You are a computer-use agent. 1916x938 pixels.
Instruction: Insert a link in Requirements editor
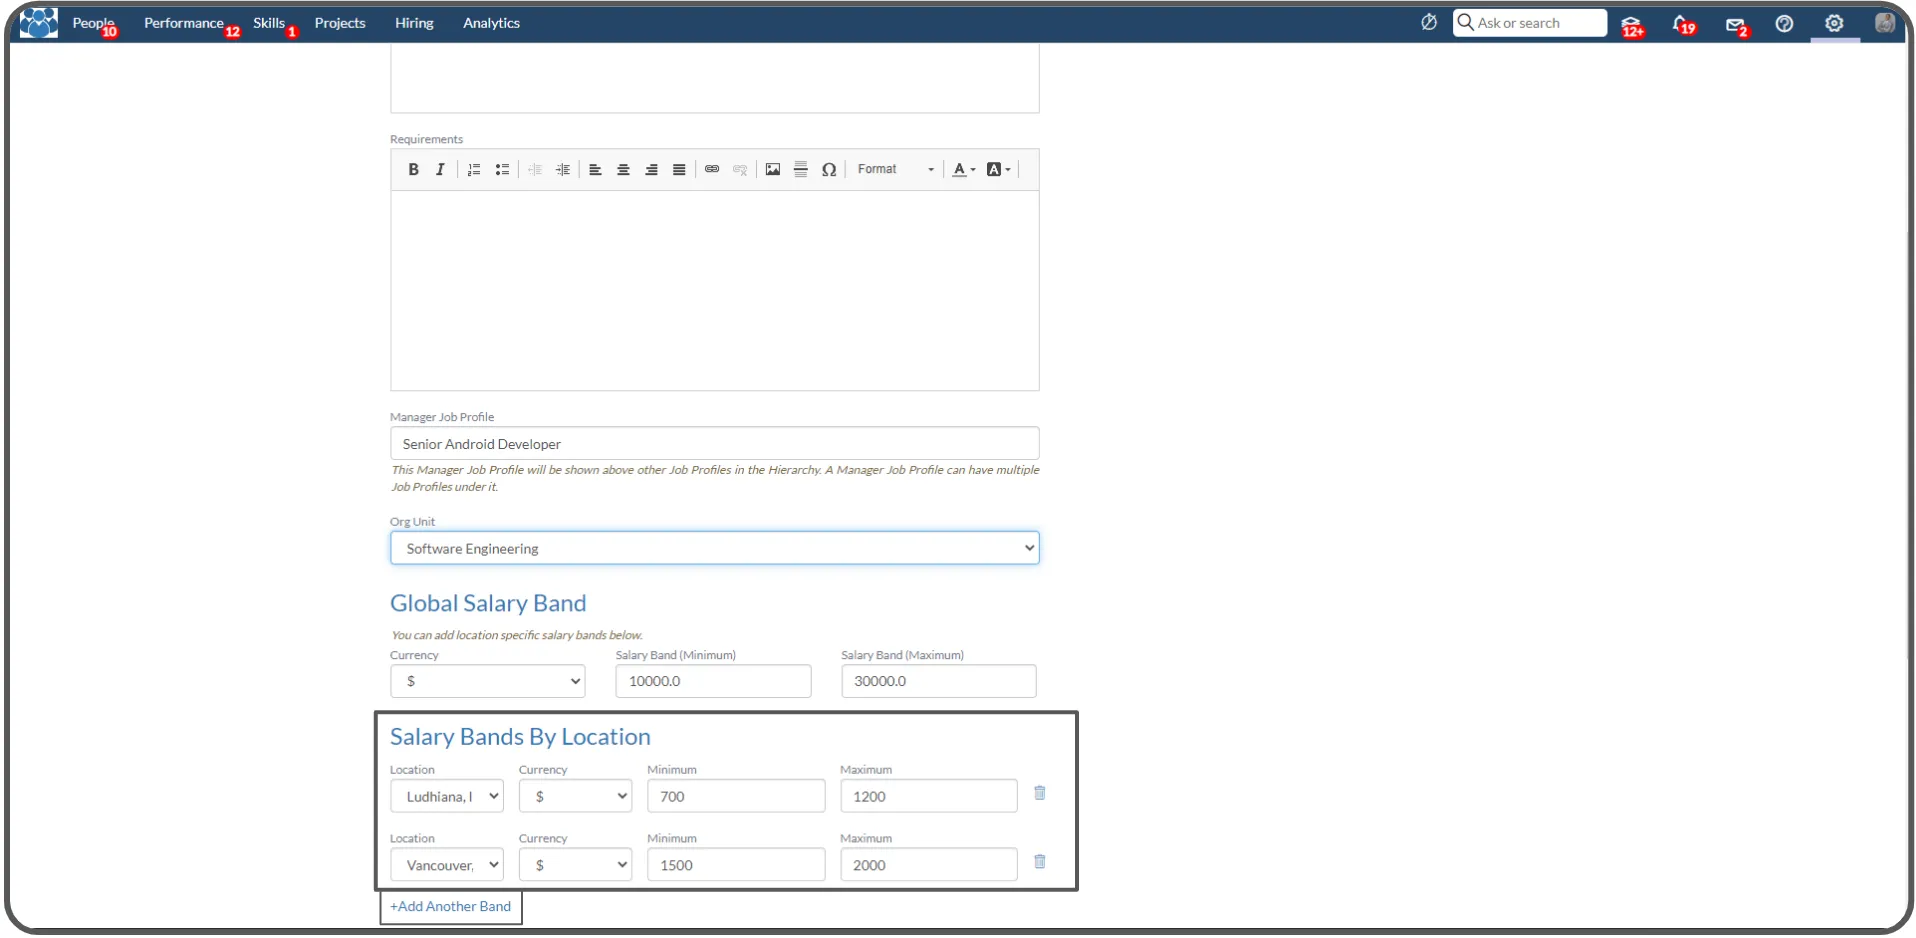pyautogui.click(x=712, y=170)
